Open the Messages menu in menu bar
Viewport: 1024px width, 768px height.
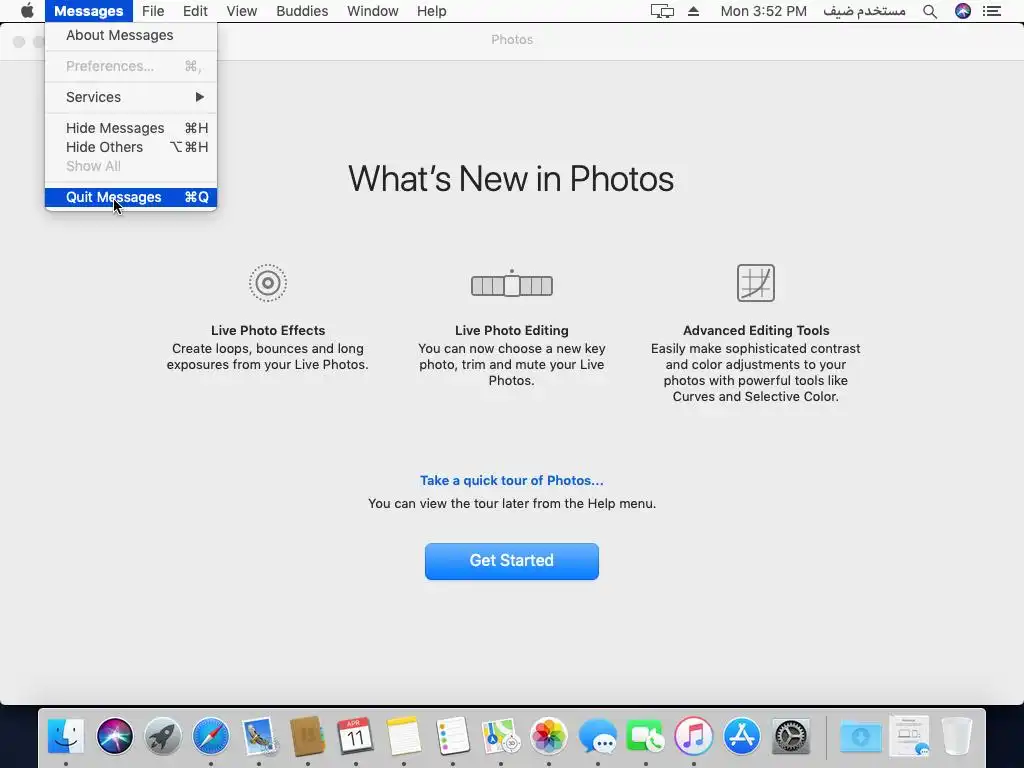click(x=89, y=11)
